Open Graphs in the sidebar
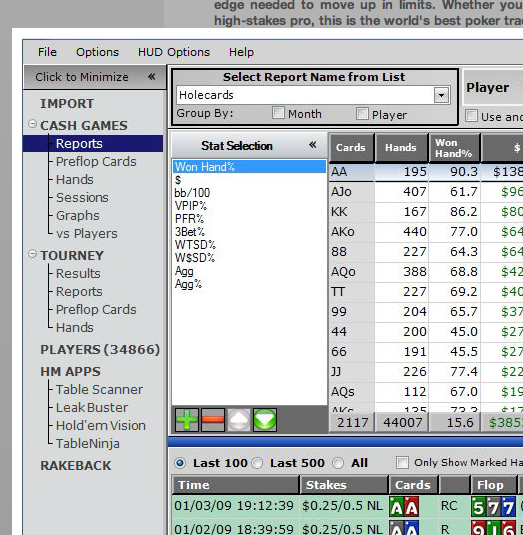The height and width of the screenshot is (535, 523). tap(77, 216)
